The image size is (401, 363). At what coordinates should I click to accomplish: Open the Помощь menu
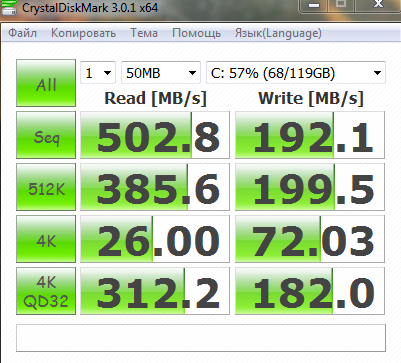point(196,33)
